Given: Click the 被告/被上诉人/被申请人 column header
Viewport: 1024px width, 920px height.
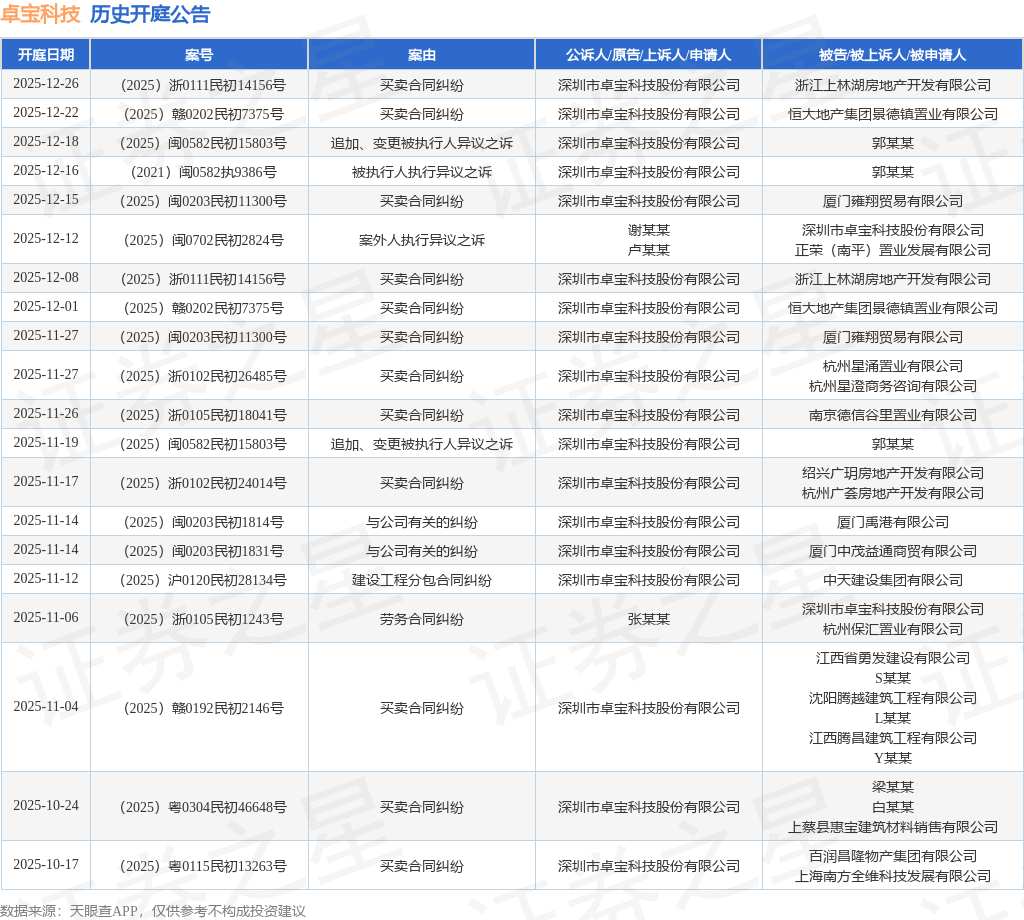Looking at the screenshot, I should [893, 55].
